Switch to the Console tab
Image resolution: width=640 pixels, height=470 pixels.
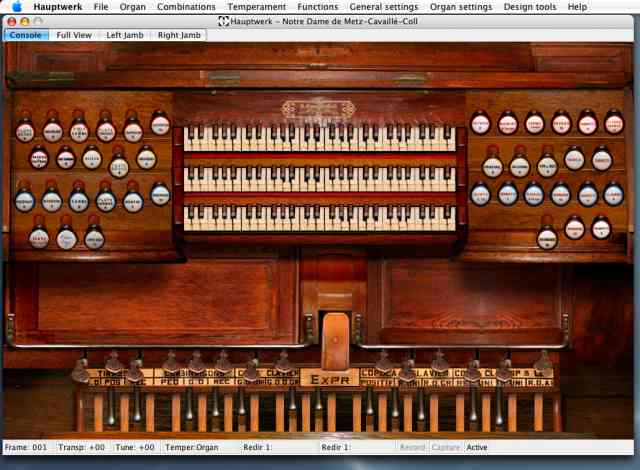point(25,35)
